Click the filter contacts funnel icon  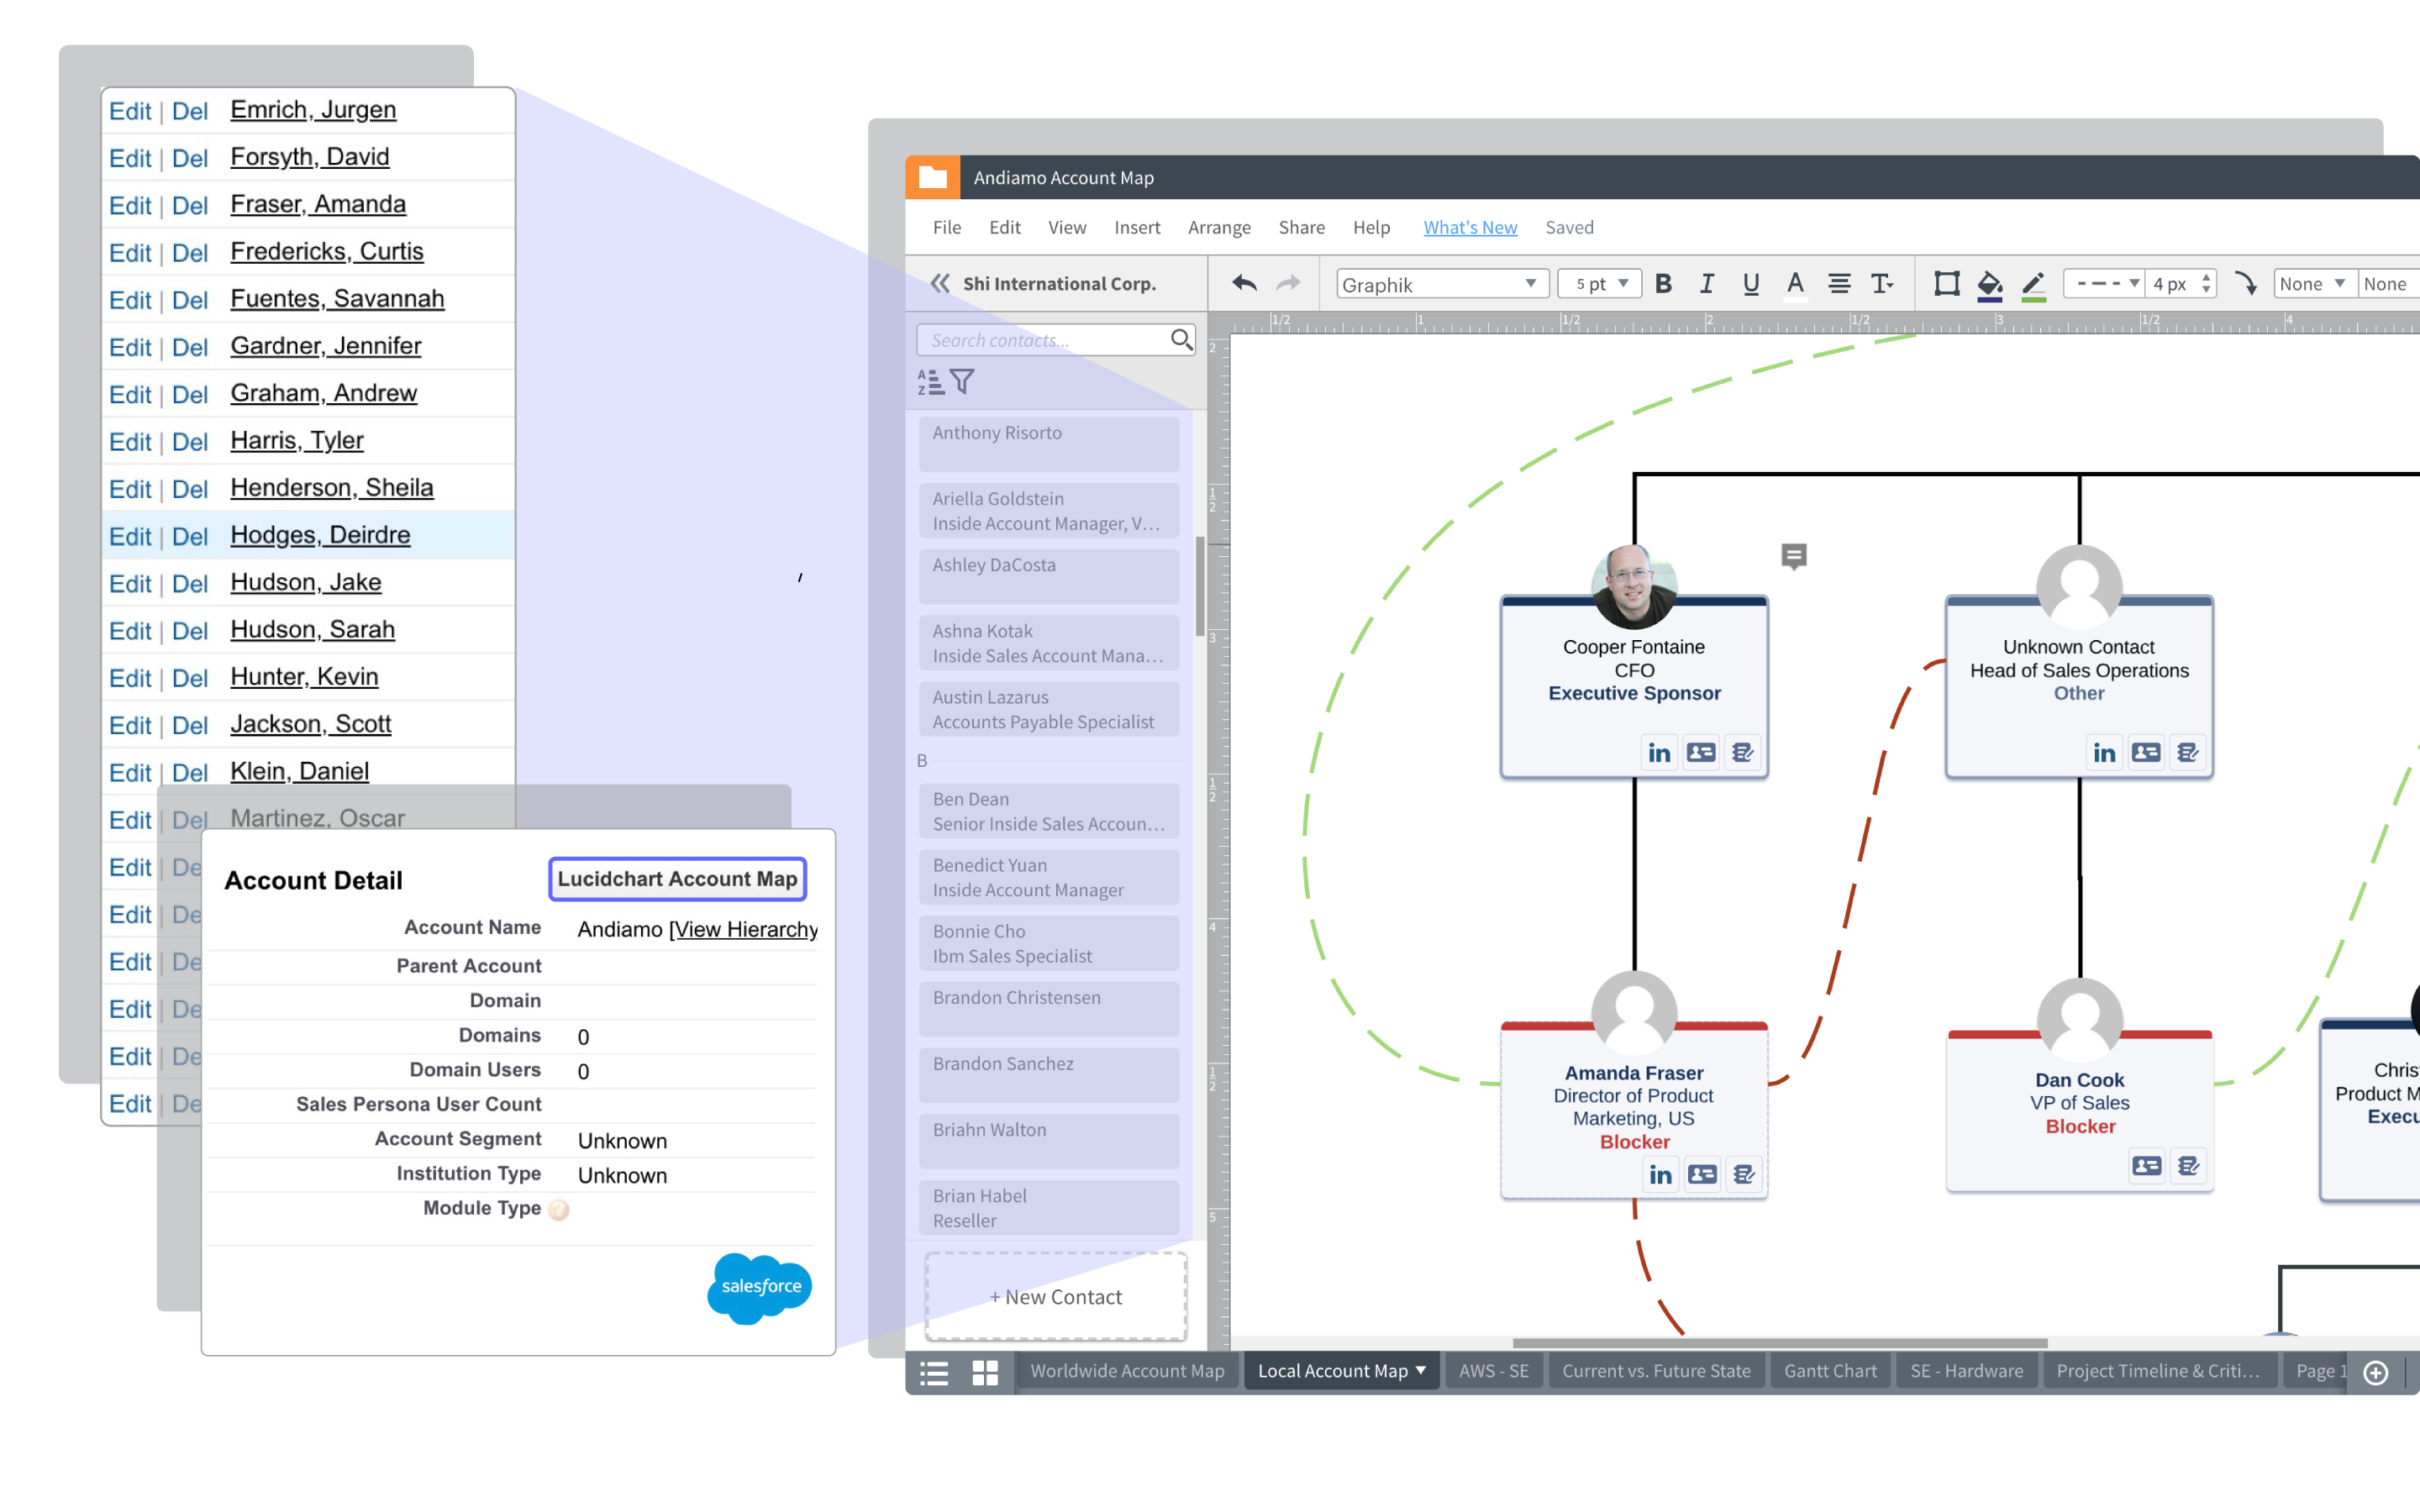962,381
